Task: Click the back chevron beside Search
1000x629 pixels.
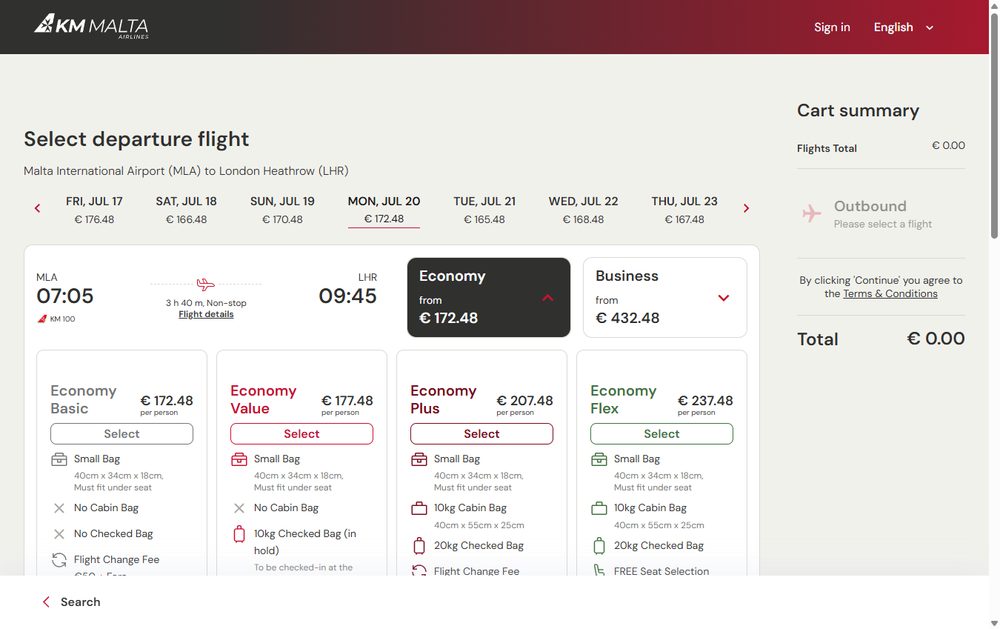Action: [x=46, y=602]
